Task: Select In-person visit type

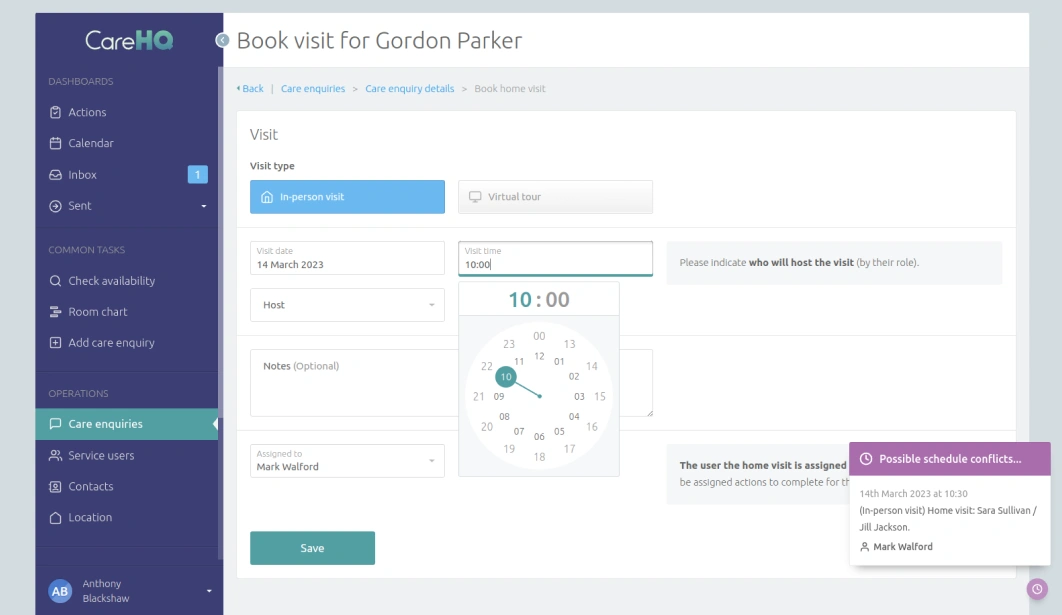Action: [347, 197]
